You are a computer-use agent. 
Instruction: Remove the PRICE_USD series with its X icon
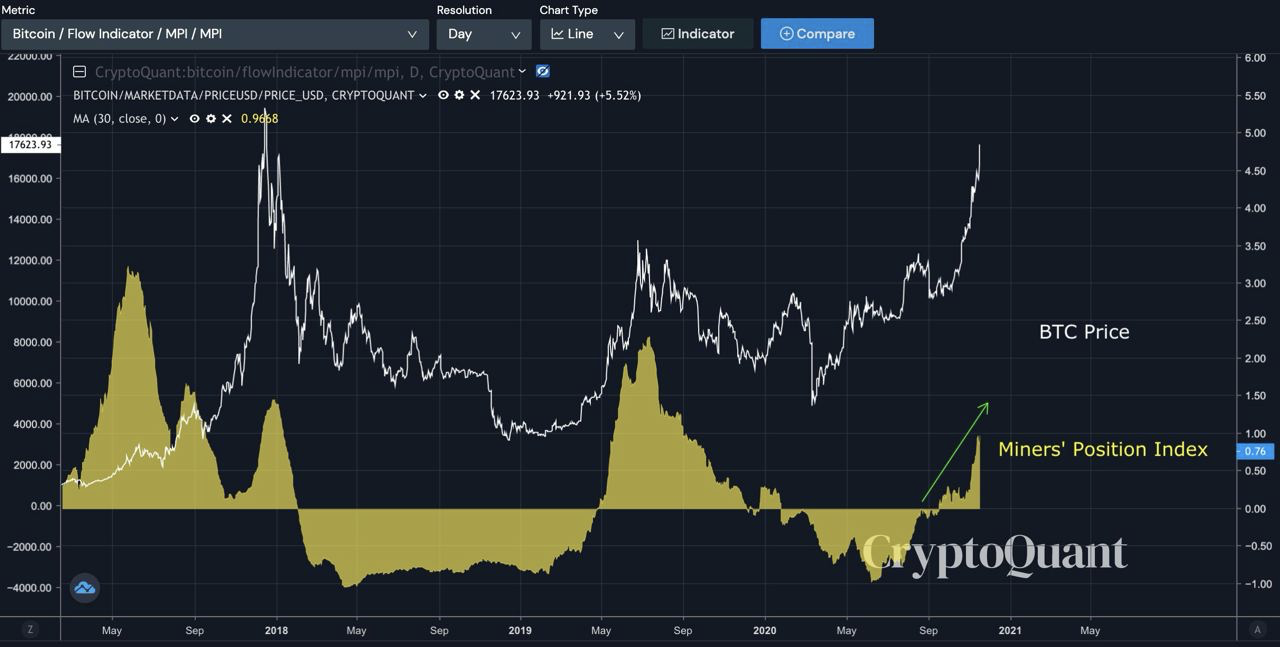click(x=474, y=95)
